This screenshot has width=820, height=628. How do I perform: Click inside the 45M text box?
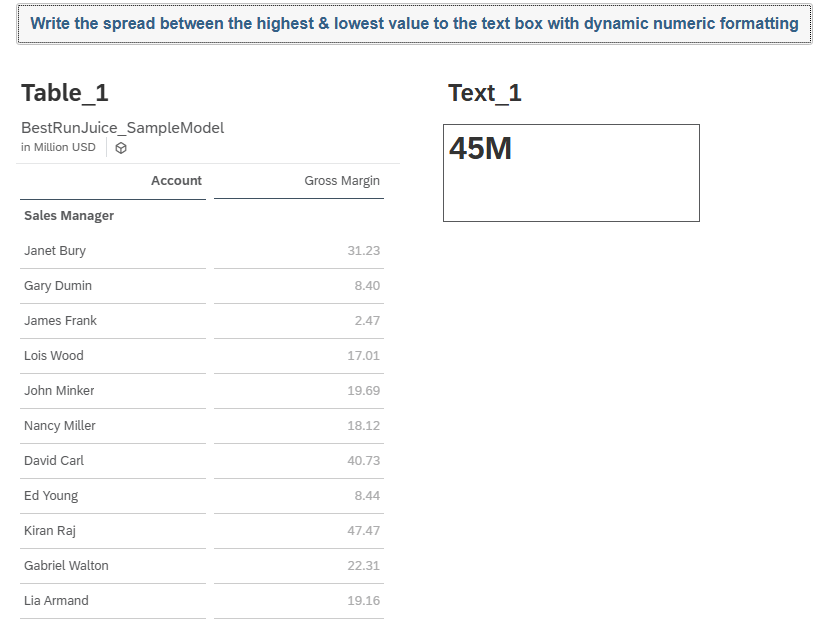point(571,172)
